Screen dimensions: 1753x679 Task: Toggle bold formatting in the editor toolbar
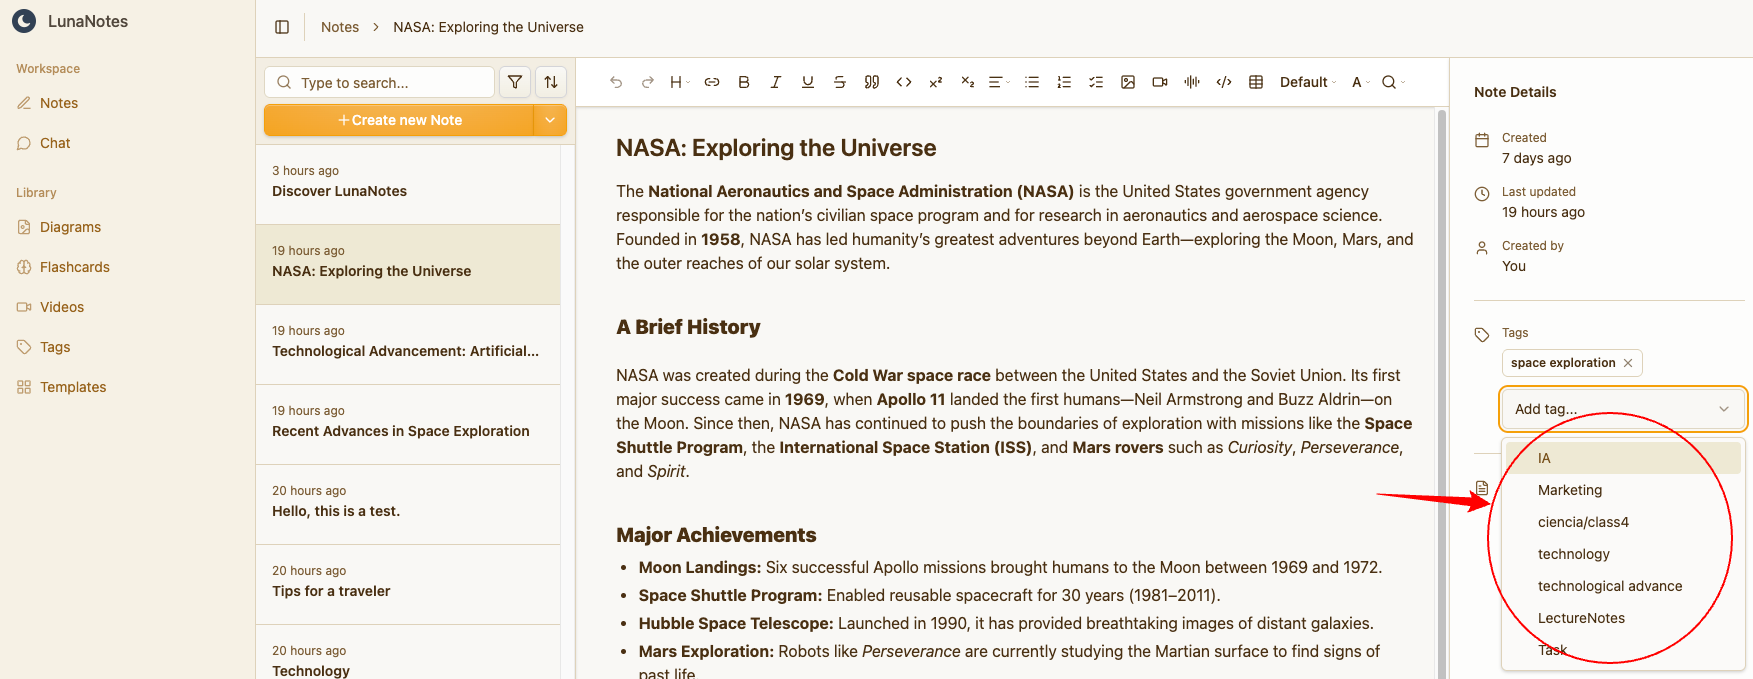(x=743, y=82)
